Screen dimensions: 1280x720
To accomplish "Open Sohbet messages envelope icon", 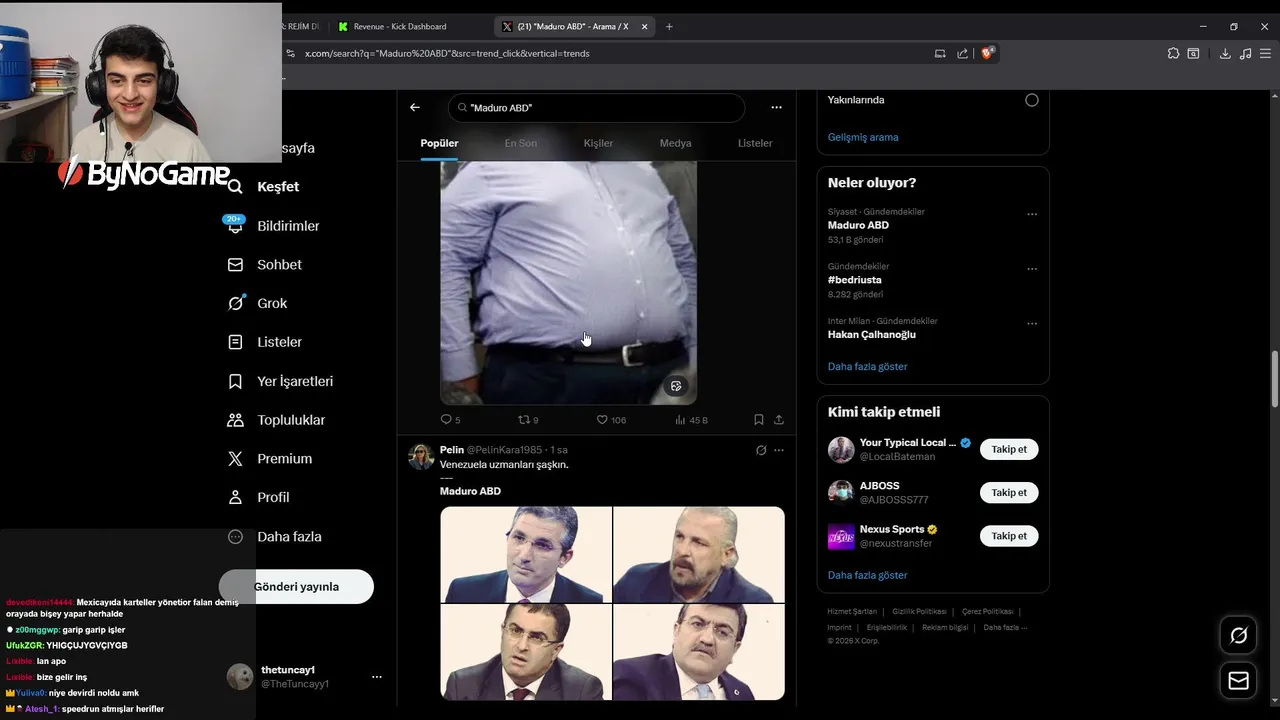I will tap(235, 265).
